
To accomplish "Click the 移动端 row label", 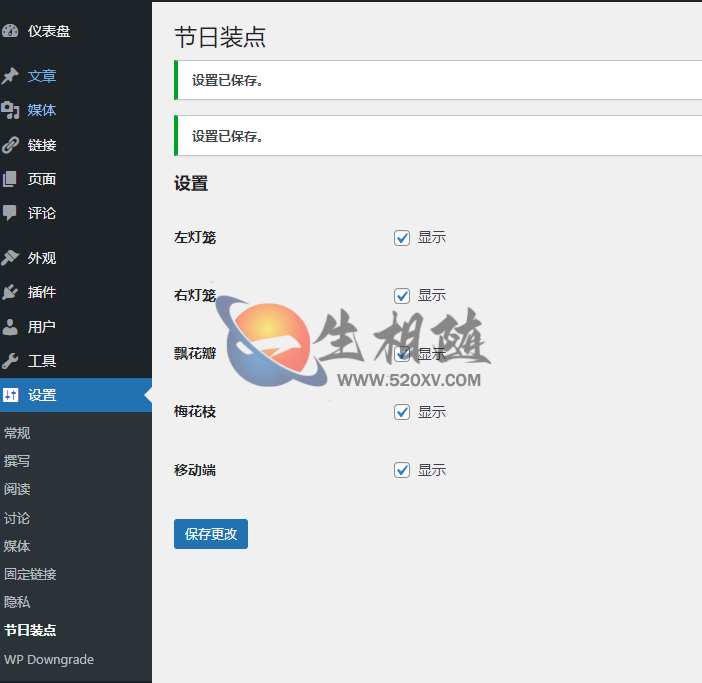I will pyautogui.click(x=195, y=470).
